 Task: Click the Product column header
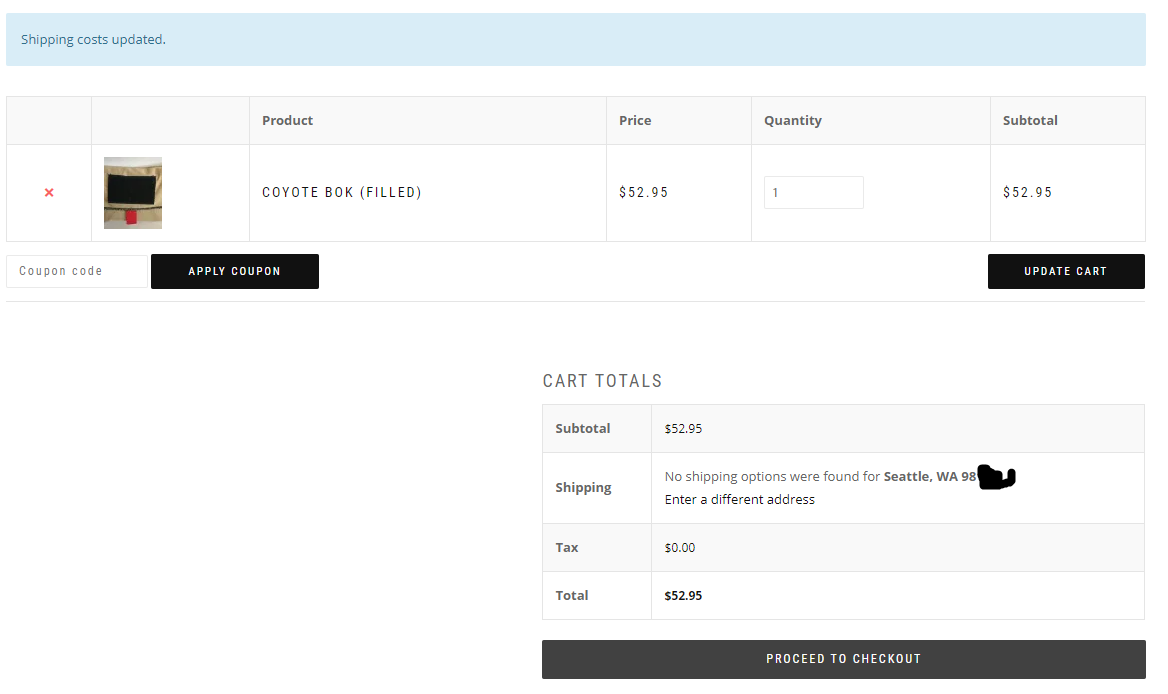click(x=288, y=120)
